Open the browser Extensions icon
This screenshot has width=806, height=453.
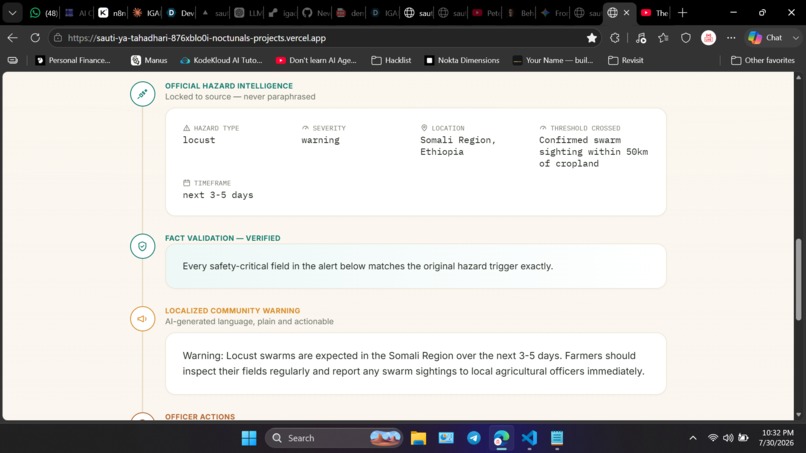pyautogui.click(x=615, y=38)
